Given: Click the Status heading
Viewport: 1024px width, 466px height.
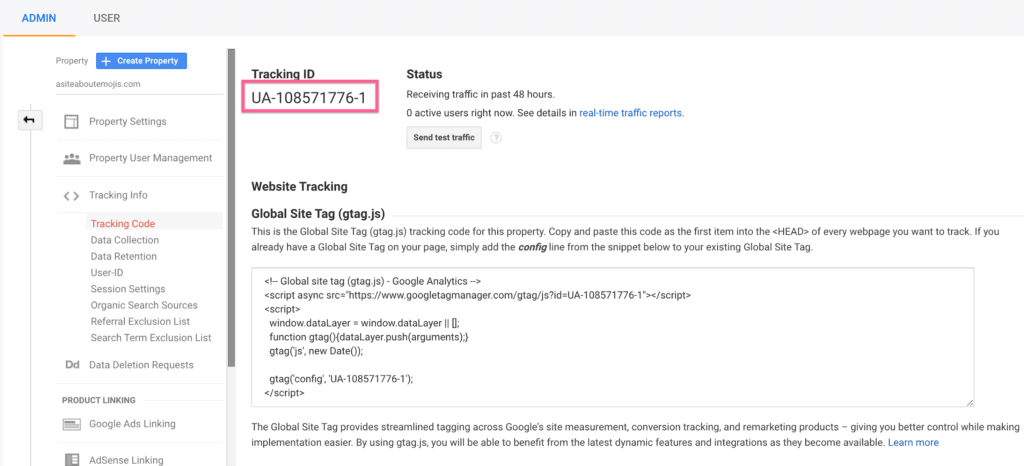Looking at the screenshot, I should 424,74.
